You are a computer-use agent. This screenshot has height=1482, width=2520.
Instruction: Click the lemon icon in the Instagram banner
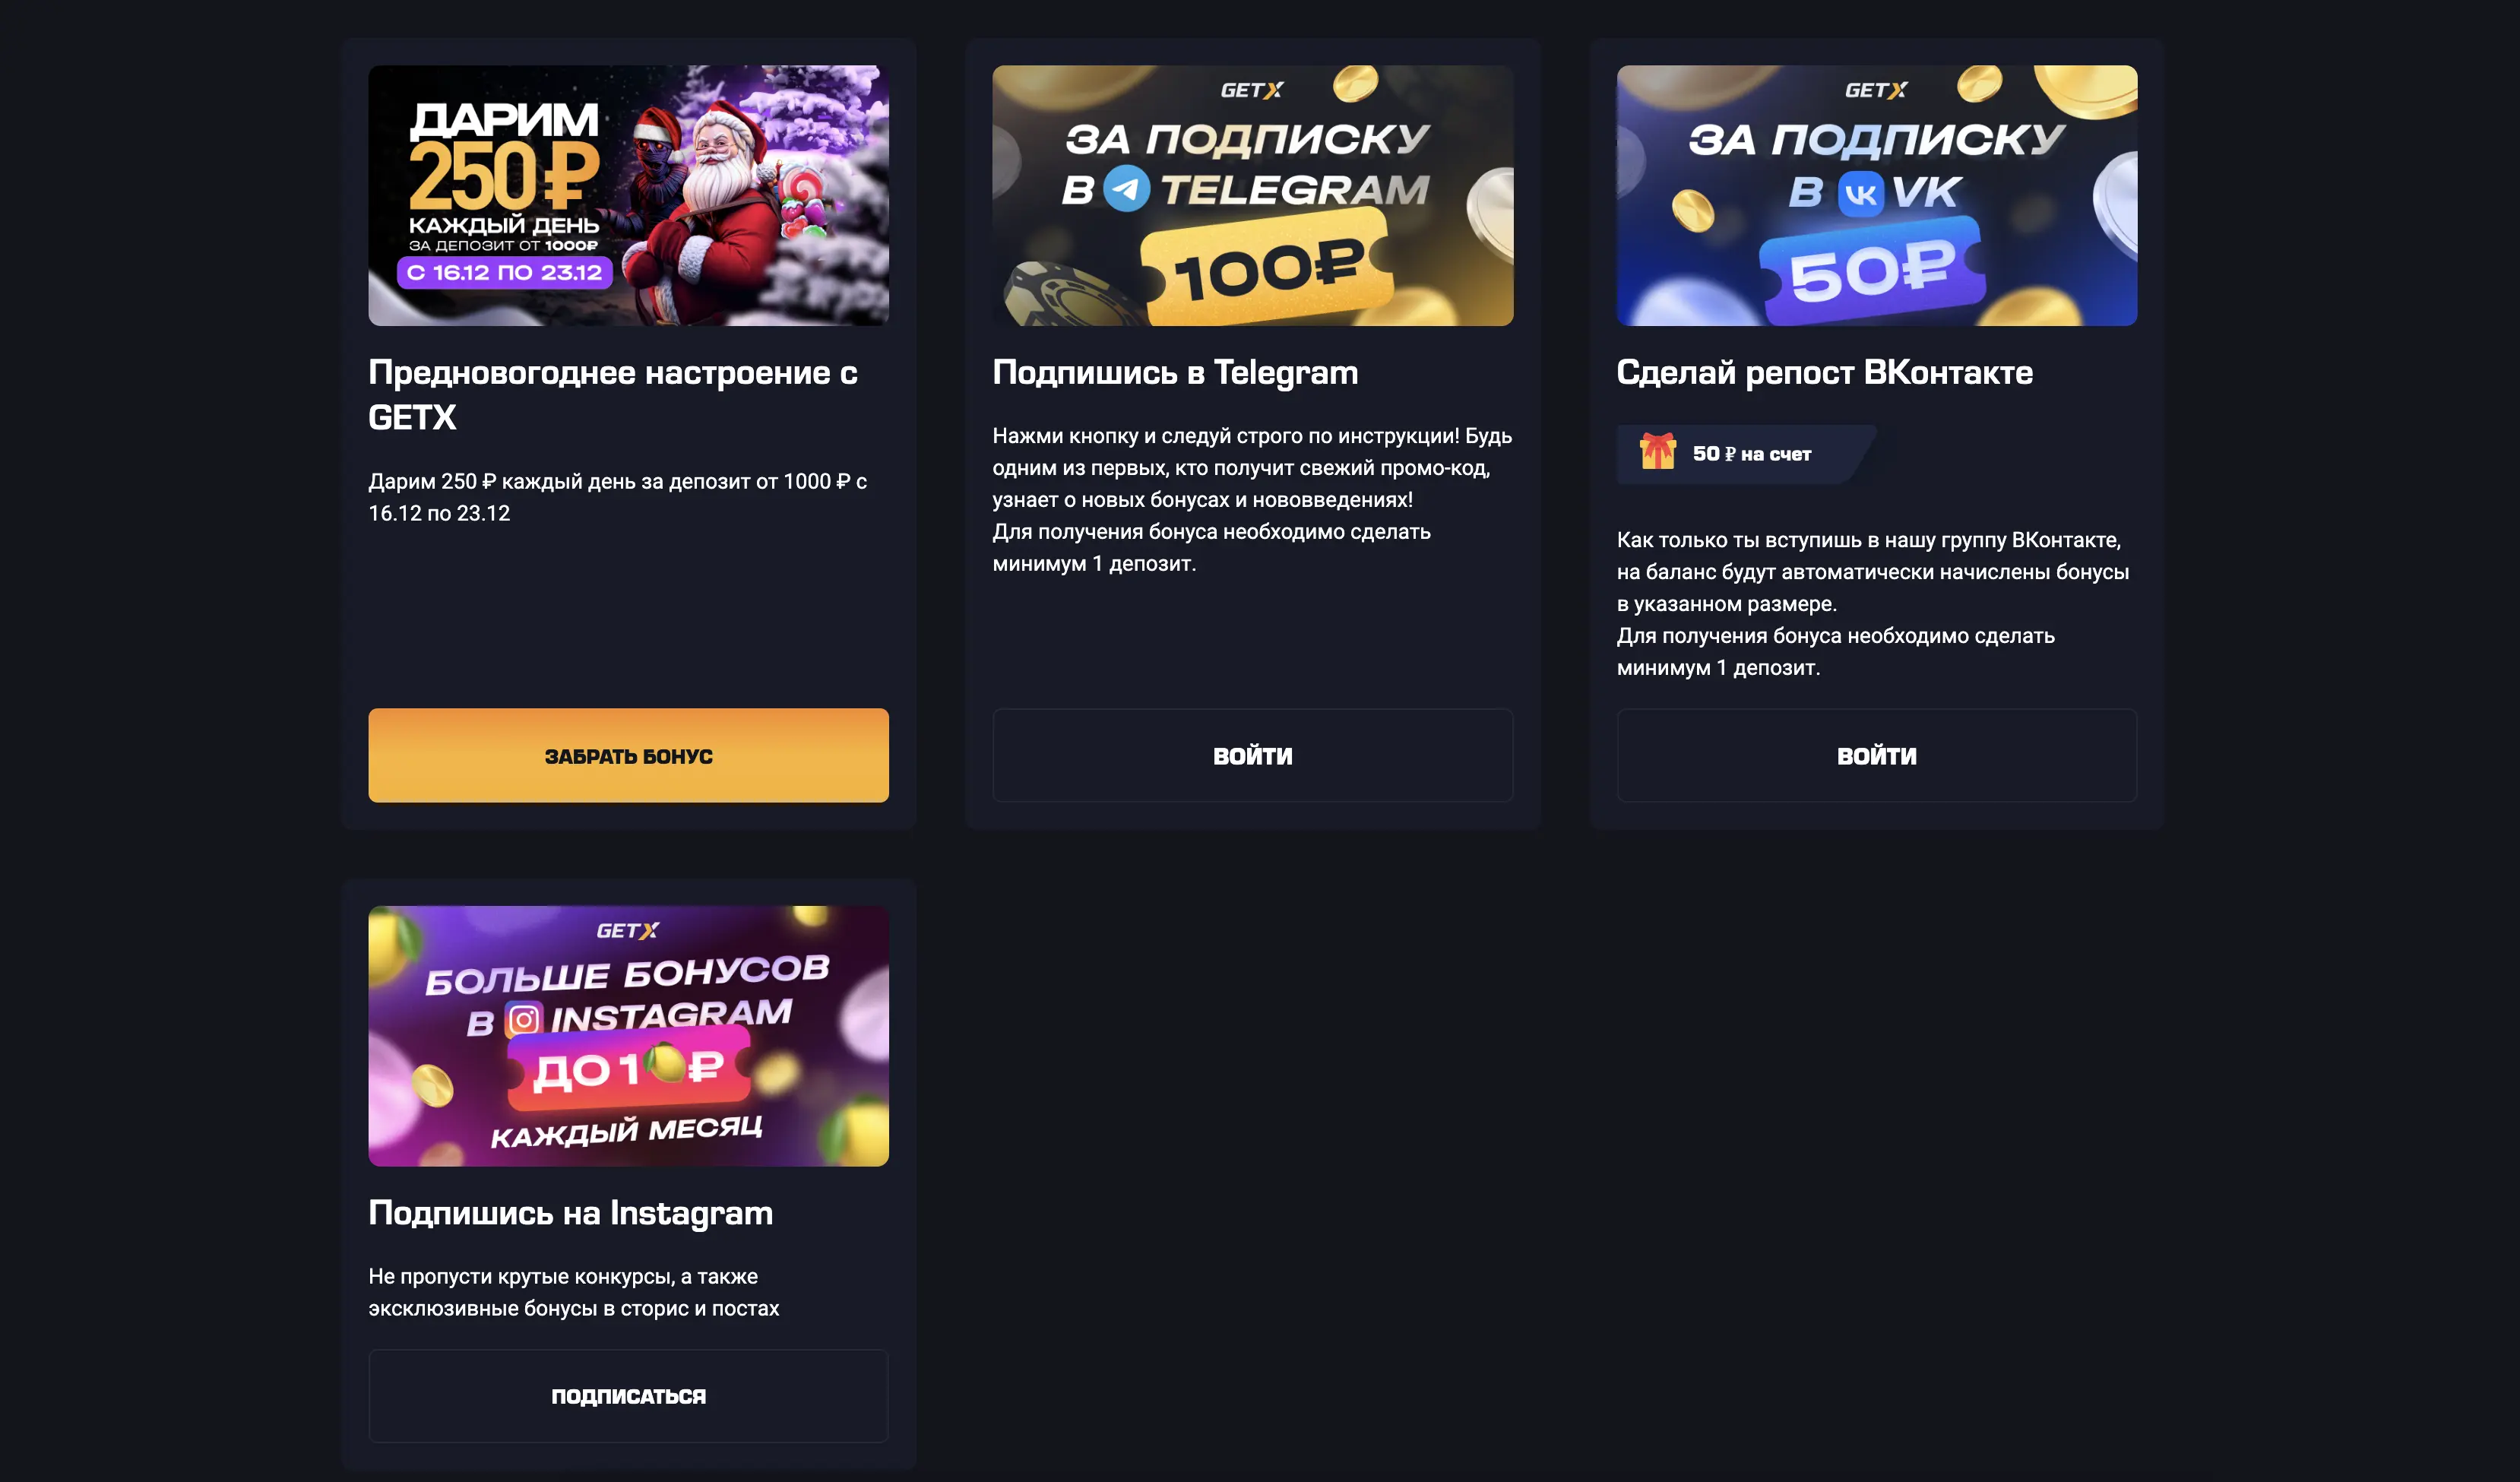(665, 1063)
